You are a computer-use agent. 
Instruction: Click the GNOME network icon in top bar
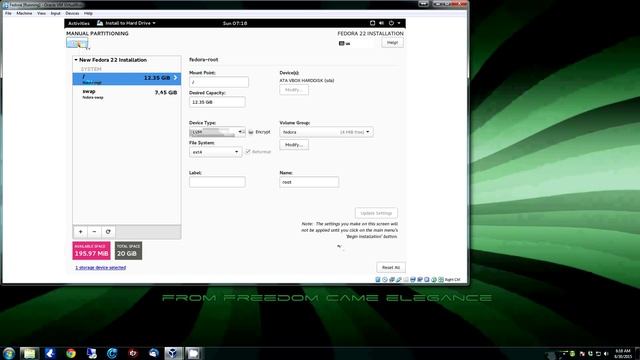pyautogui.click(x=372, y=23)
